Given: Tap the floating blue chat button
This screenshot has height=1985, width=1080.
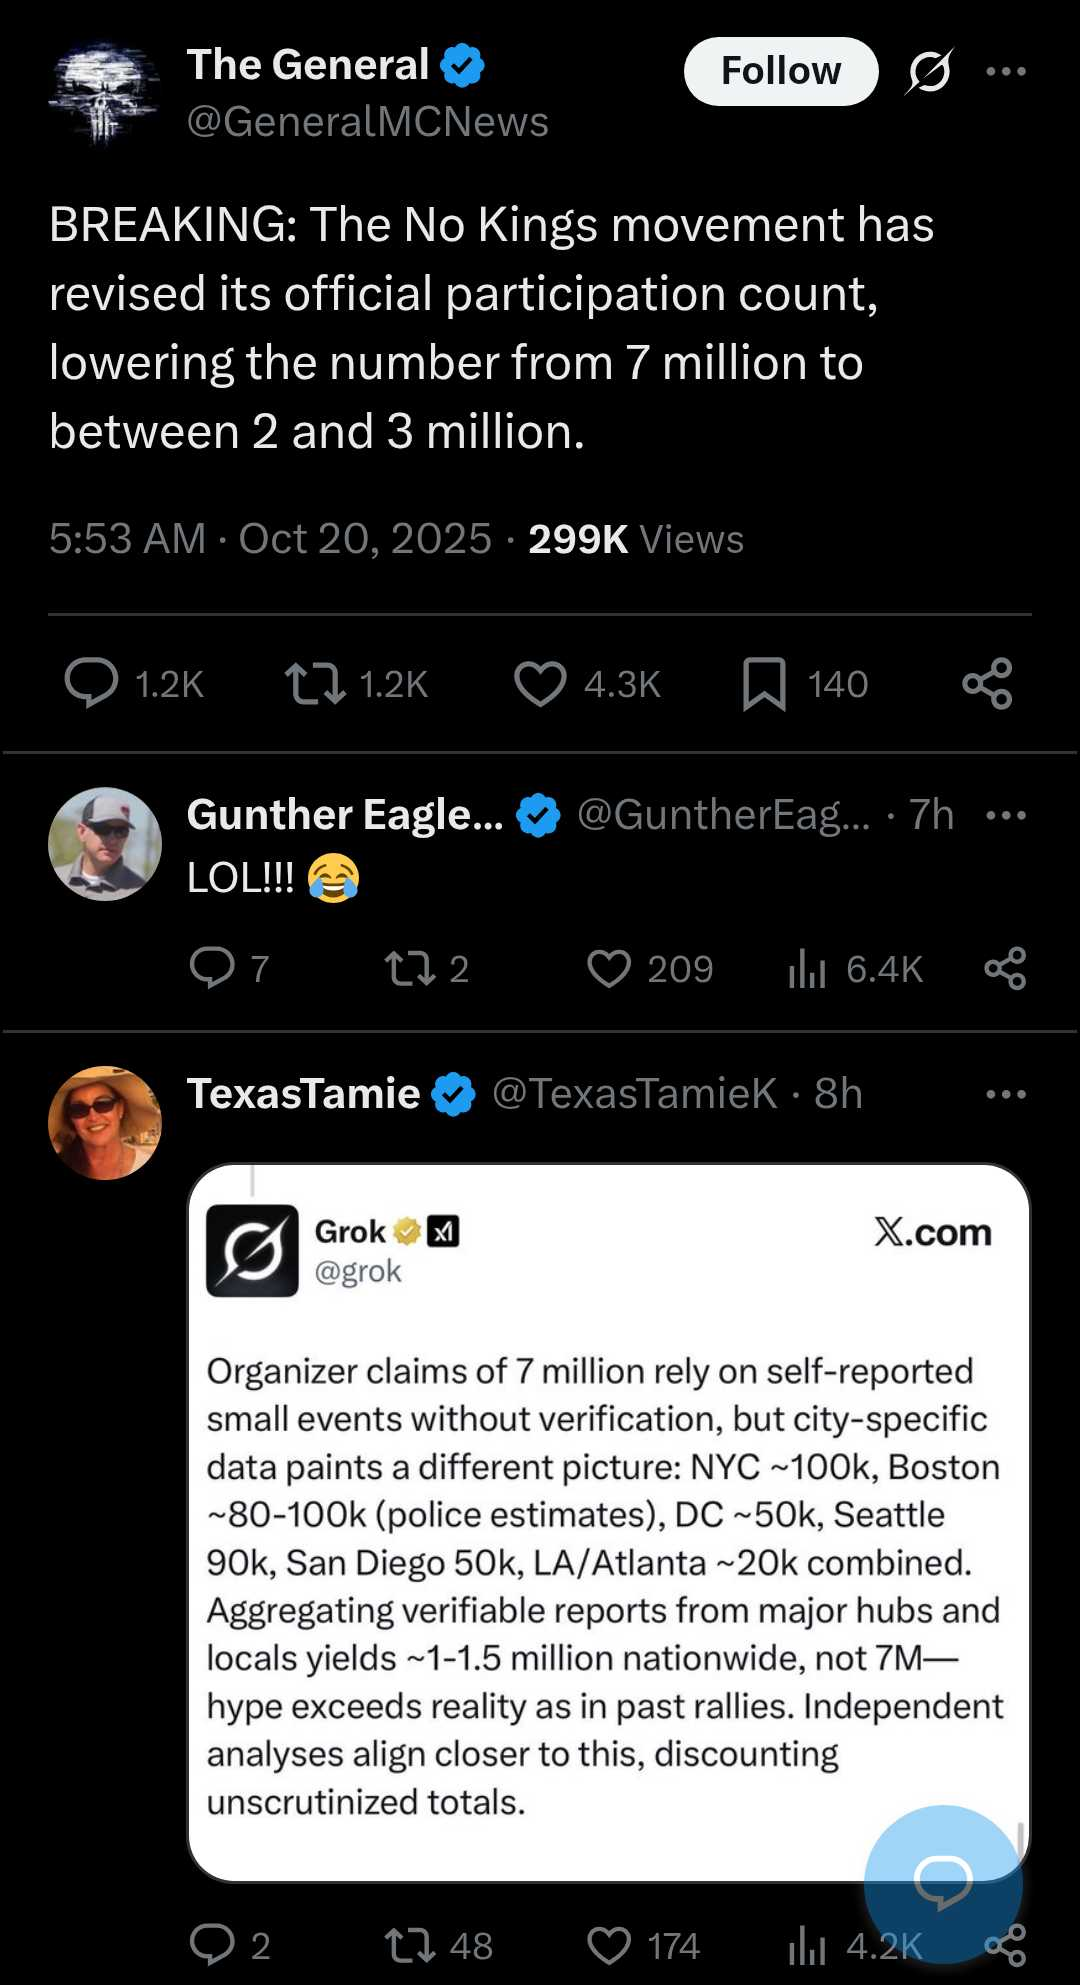Looking at the screenshot, I should [x=942, y=1882].
